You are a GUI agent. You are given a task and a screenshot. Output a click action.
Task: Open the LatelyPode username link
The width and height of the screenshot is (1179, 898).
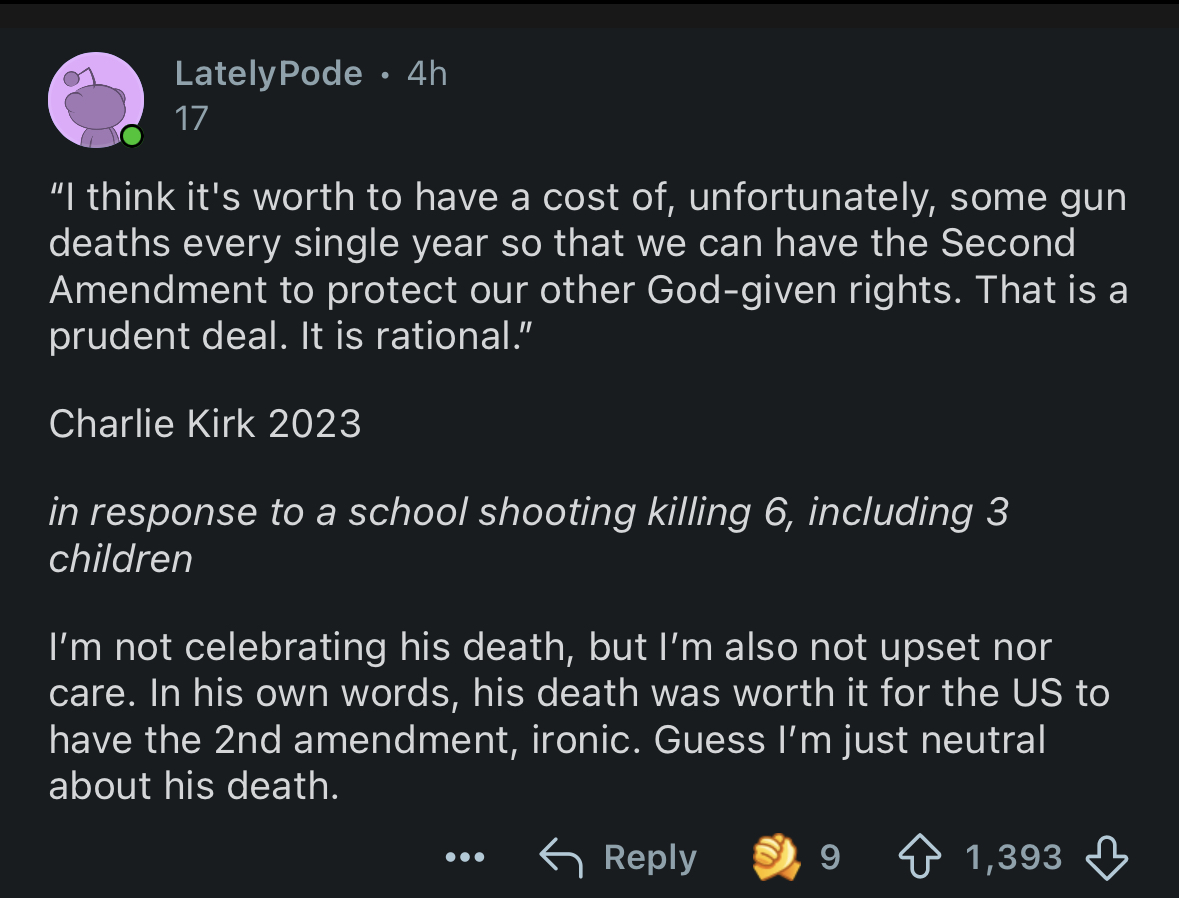268,73
